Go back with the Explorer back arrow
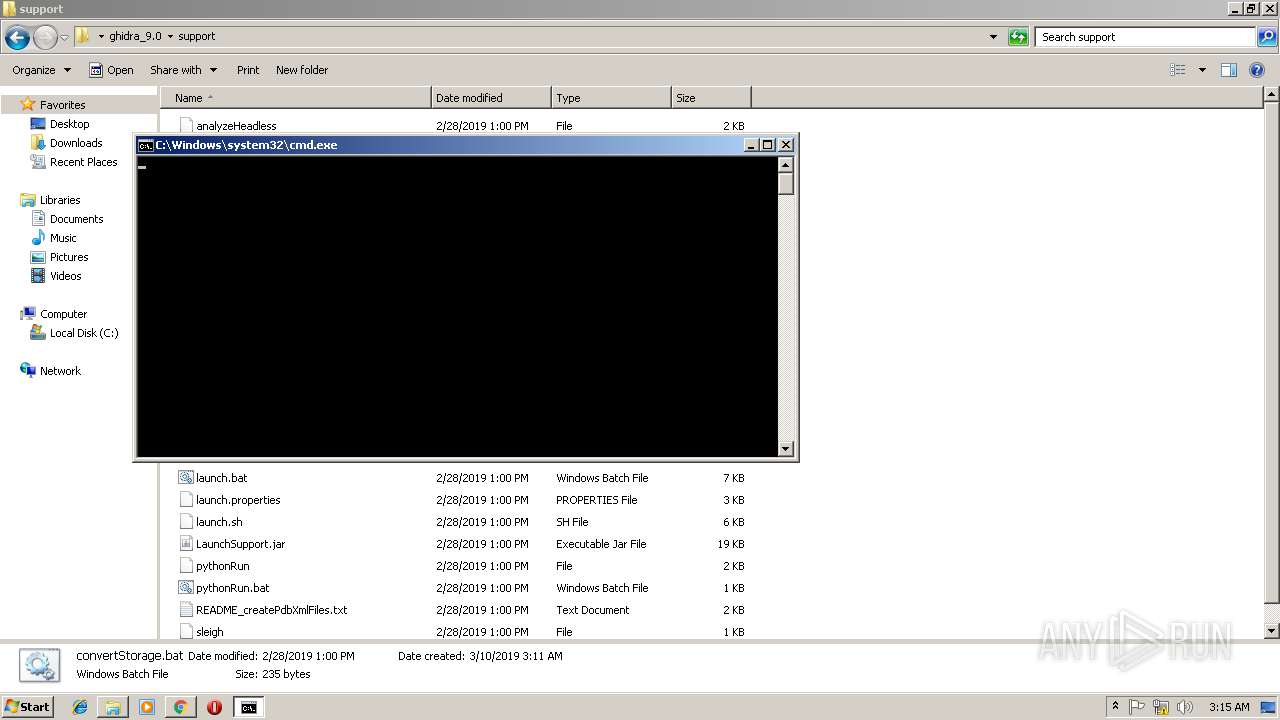Image resolution: width=1280 pixels, height=720 pixels. click(x=17, y=37)
